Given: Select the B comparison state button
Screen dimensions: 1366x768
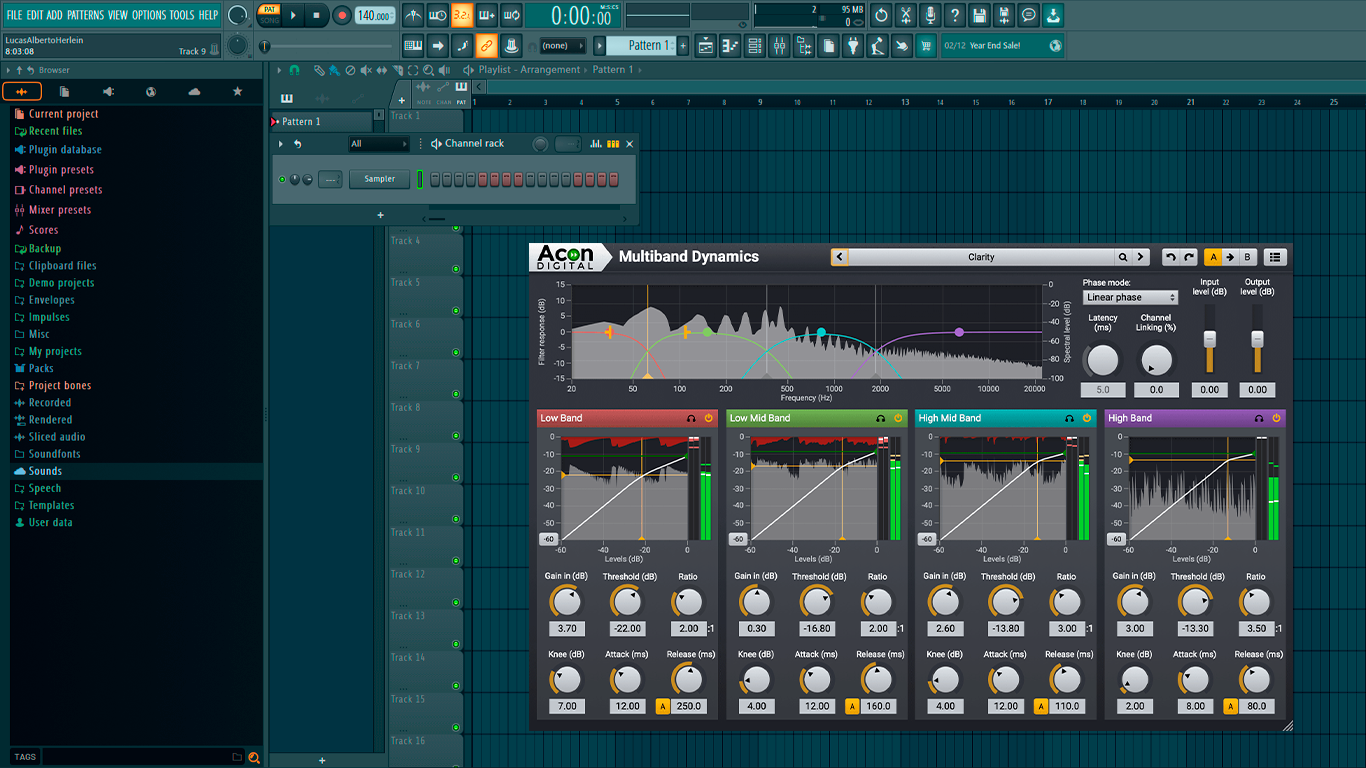Looking at the screenshot, I should point(1247,257).
